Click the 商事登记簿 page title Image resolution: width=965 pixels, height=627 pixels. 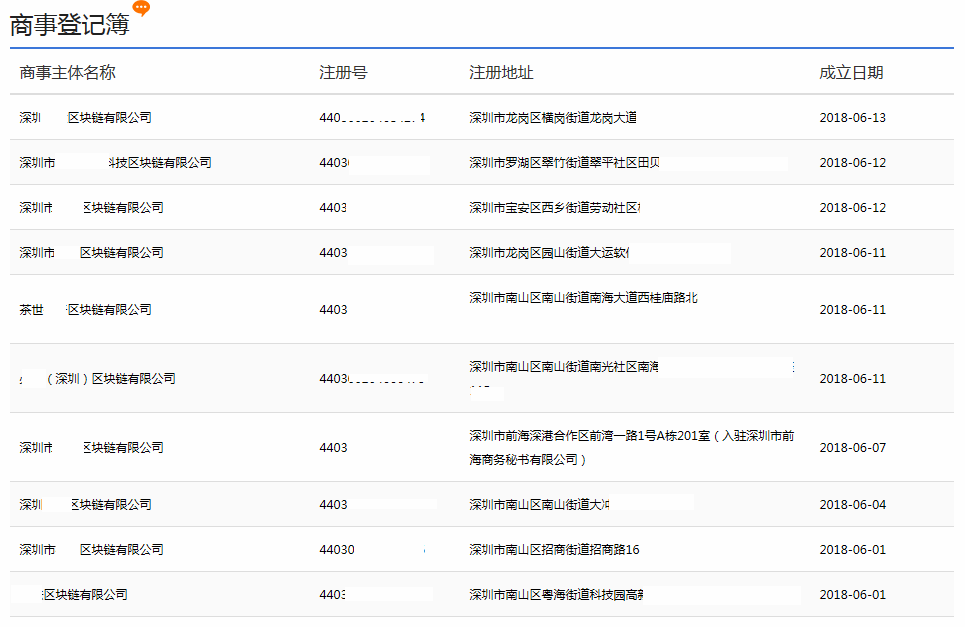click(x=70, y=25)
